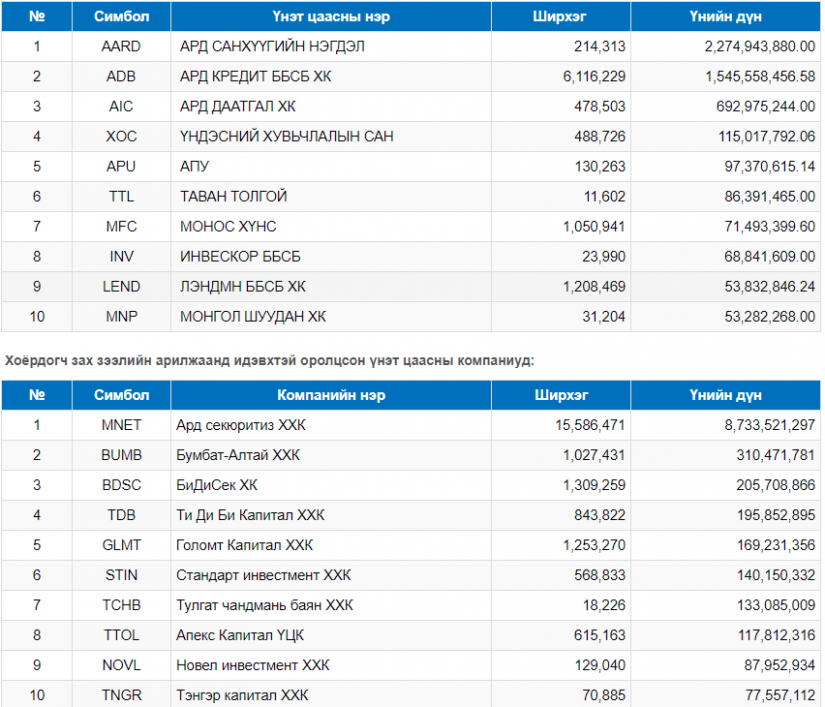The height and width of the screenshot is (707, 825).
Task: Select the TNGR symbol cell
Action: pos(121,694)
